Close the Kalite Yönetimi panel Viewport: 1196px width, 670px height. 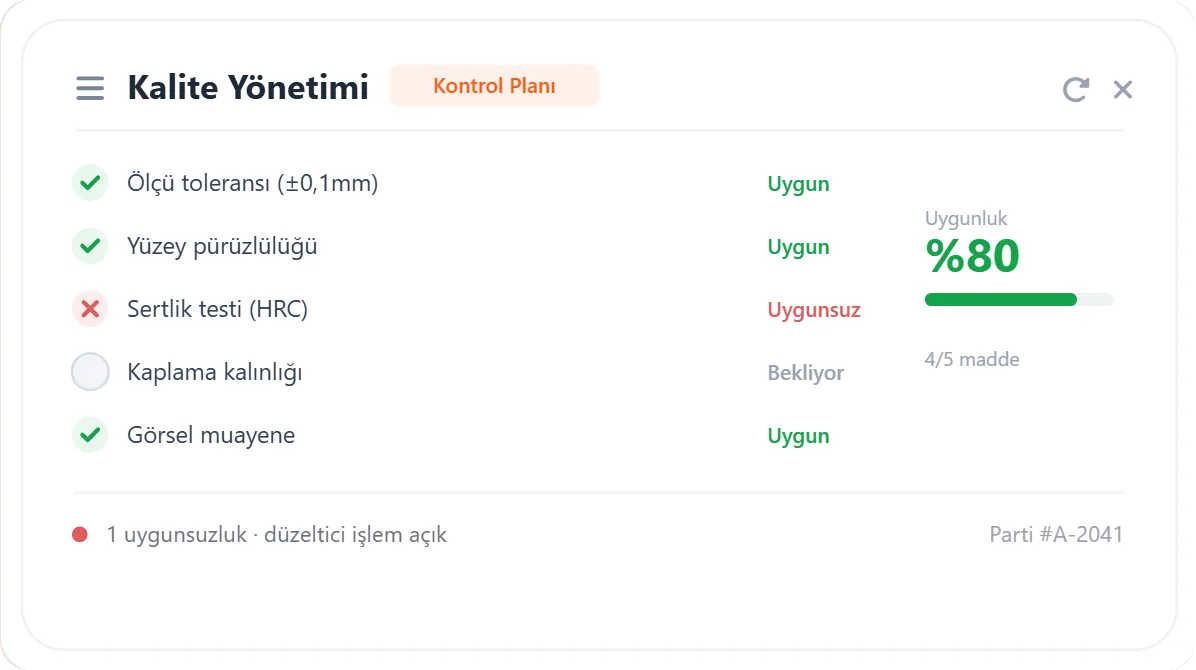(x=1123, y=89)
